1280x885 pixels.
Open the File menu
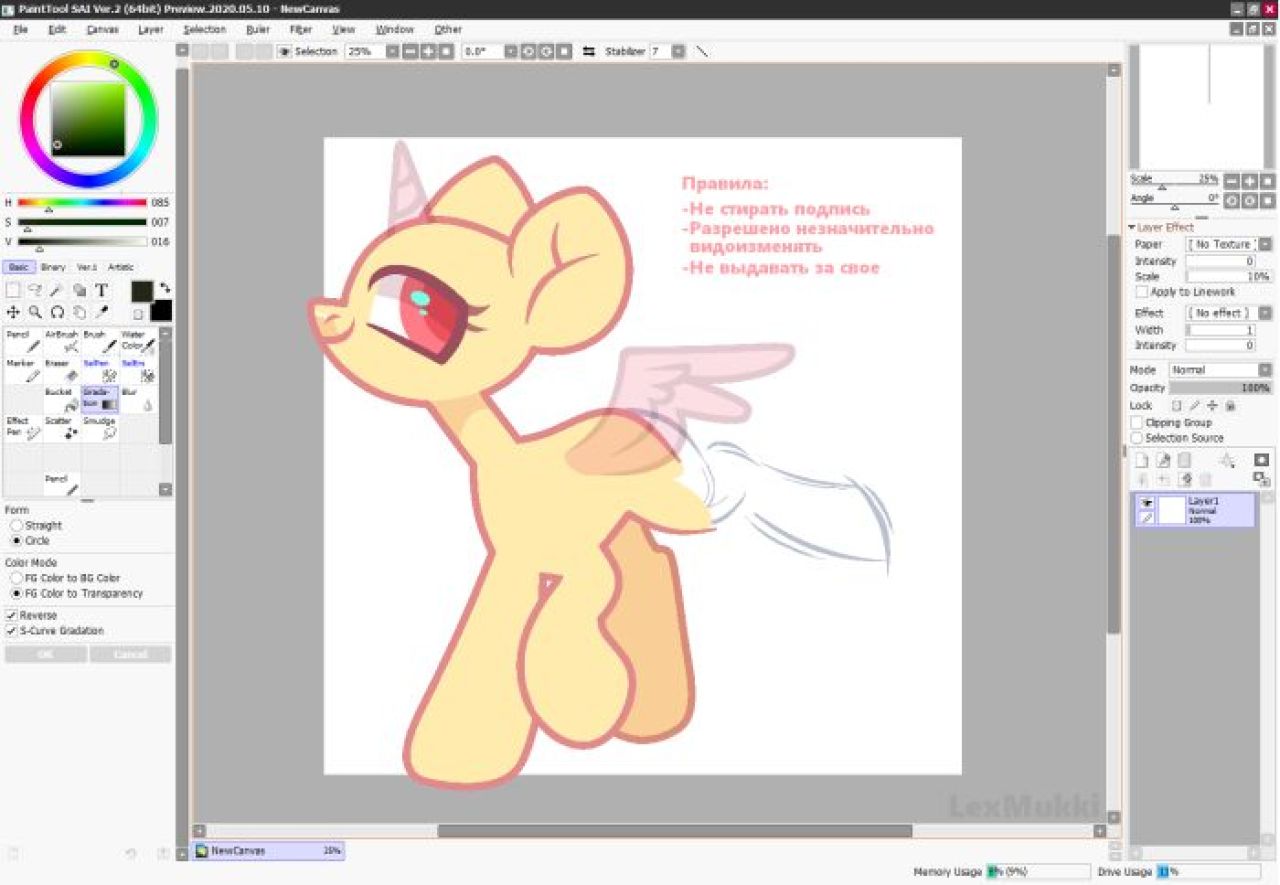21,30
